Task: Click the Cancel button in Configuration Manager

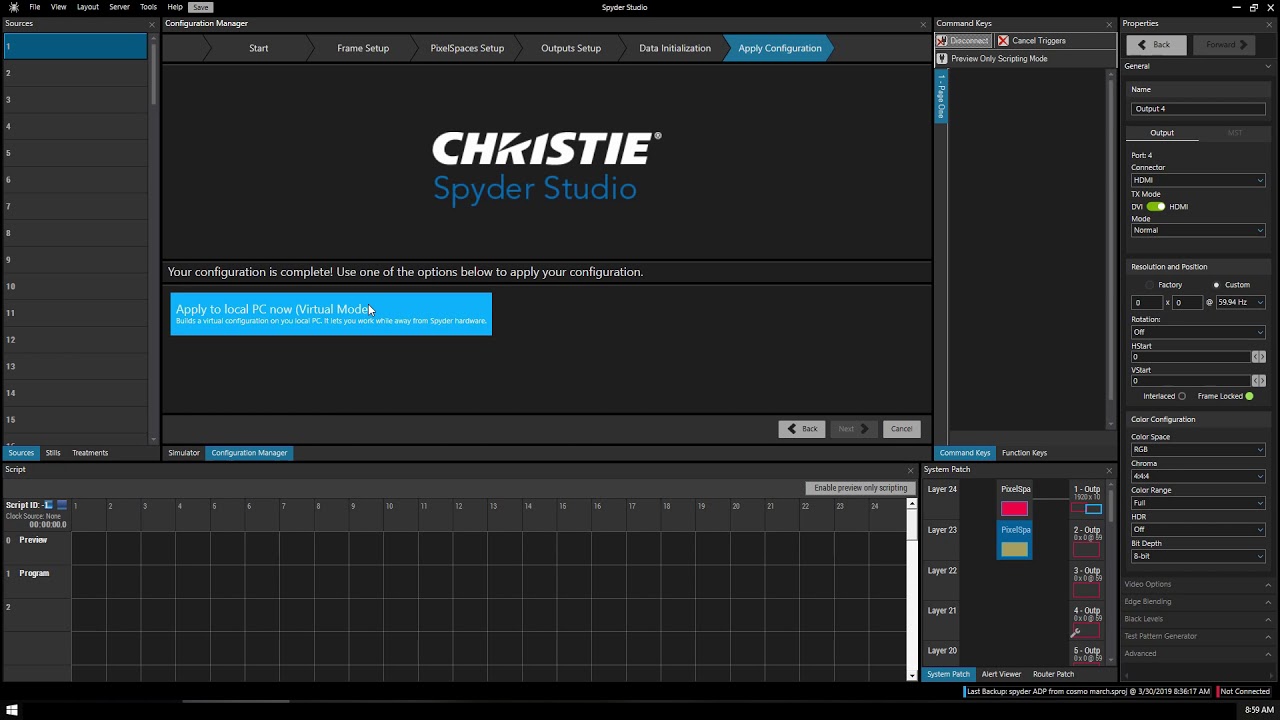Action: [901, 429]
